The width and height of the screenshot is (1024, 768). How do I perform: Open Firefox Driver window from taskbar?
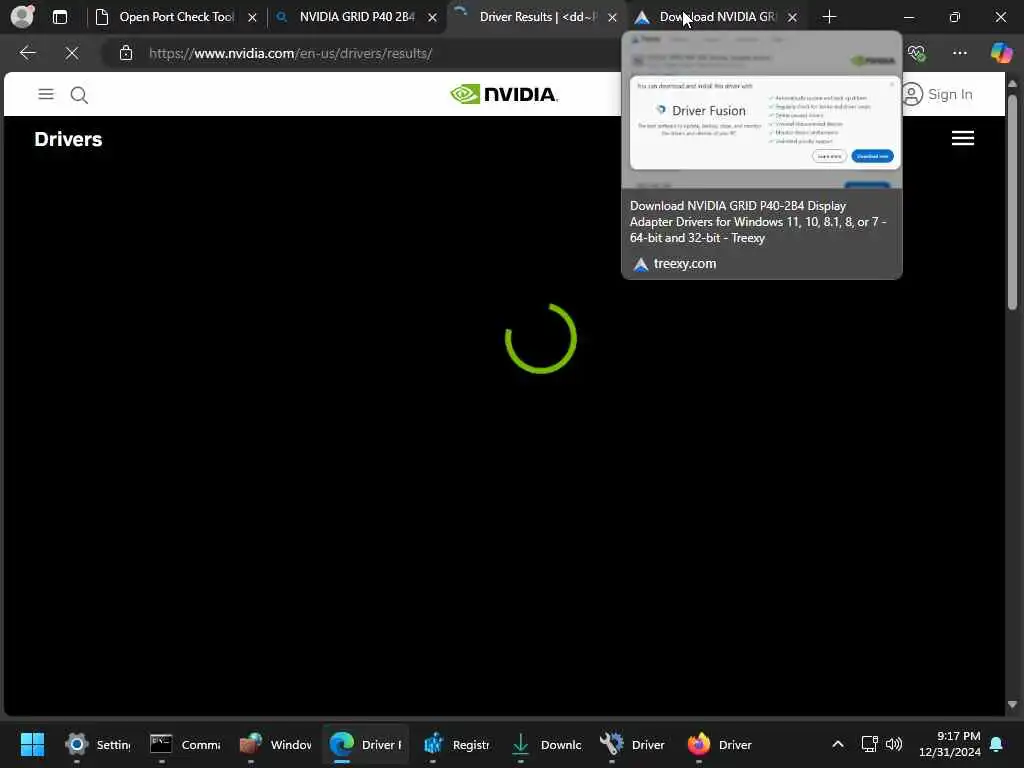[720, 744]
